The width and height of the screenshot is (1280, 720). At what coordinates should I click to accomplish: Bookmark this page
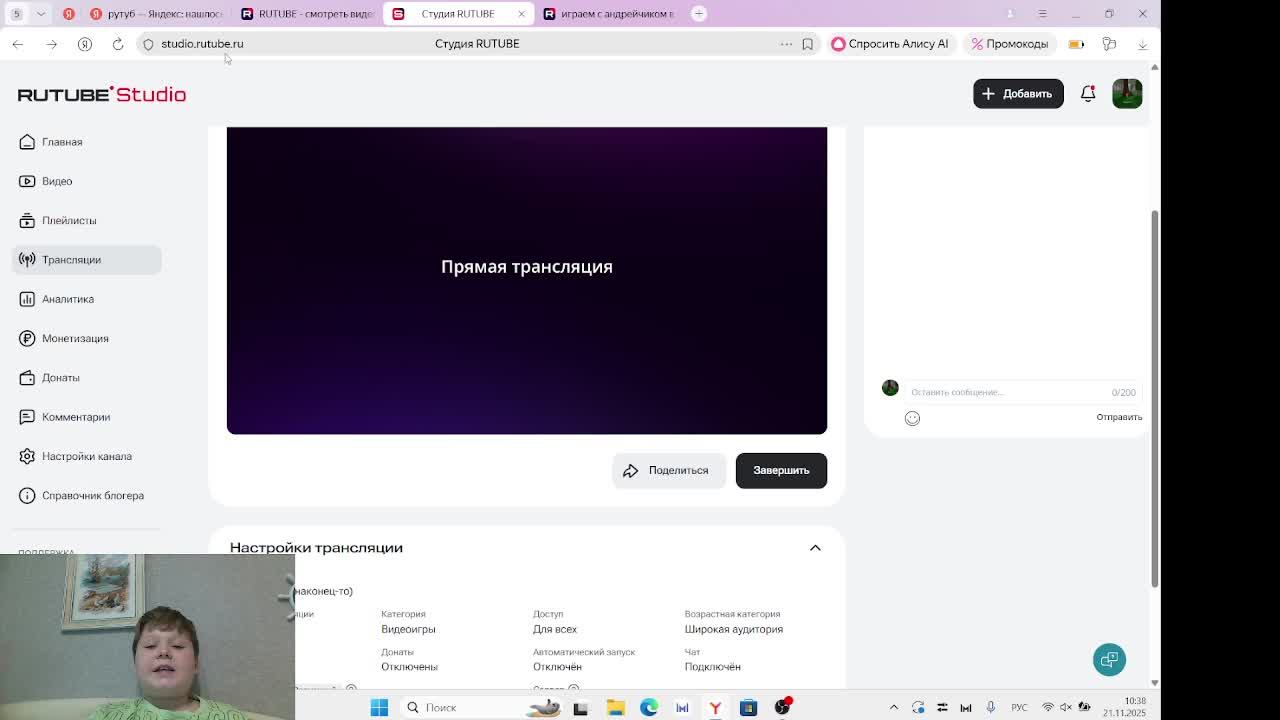point(807,44)
